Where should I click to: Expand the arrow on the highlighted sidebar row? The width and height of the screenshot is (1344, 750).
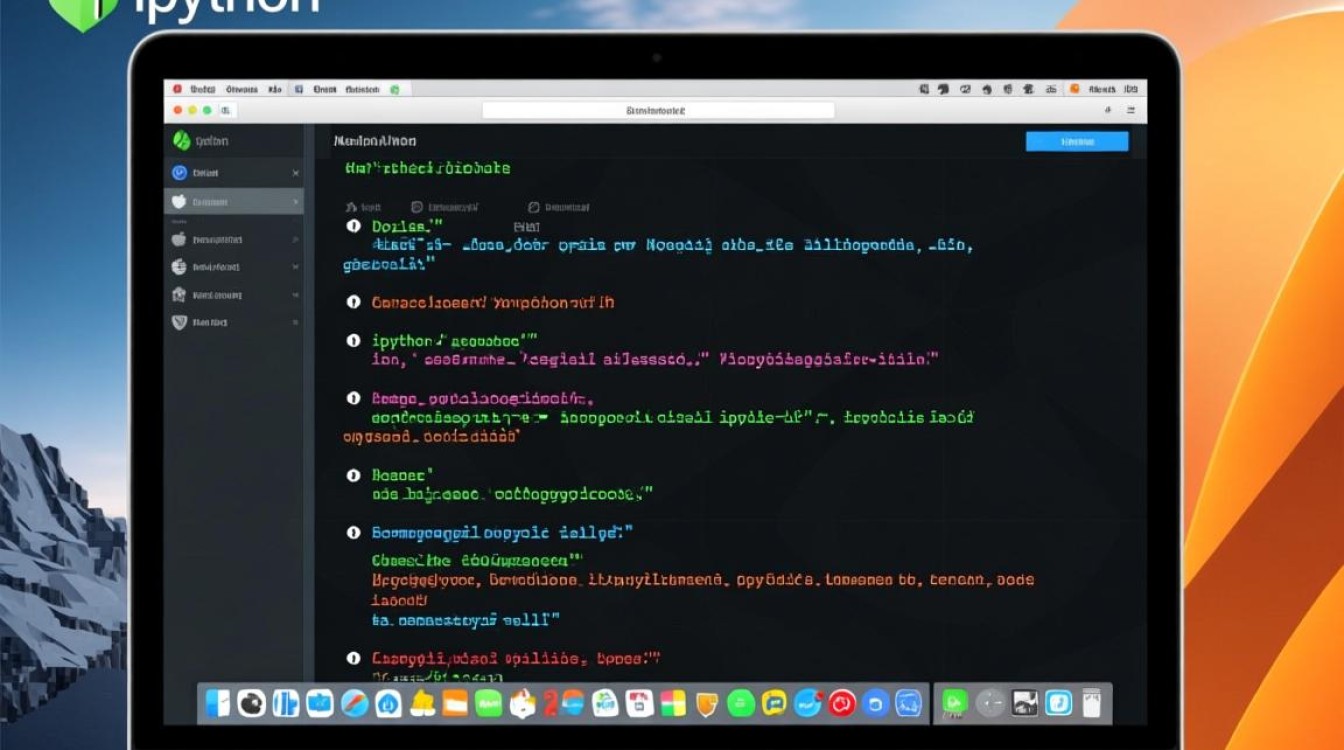pyautogui.click(x=296, y=202)
